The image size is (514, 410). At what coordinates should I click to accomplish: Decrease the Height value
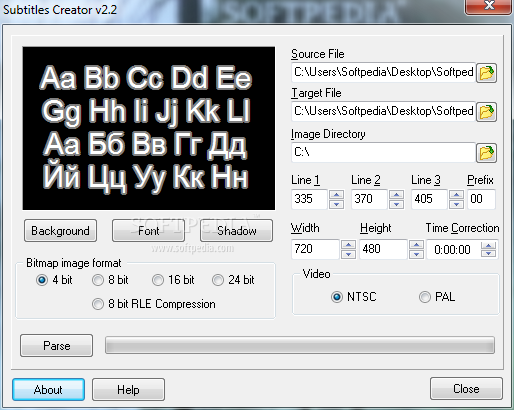[x=416, y=254]
